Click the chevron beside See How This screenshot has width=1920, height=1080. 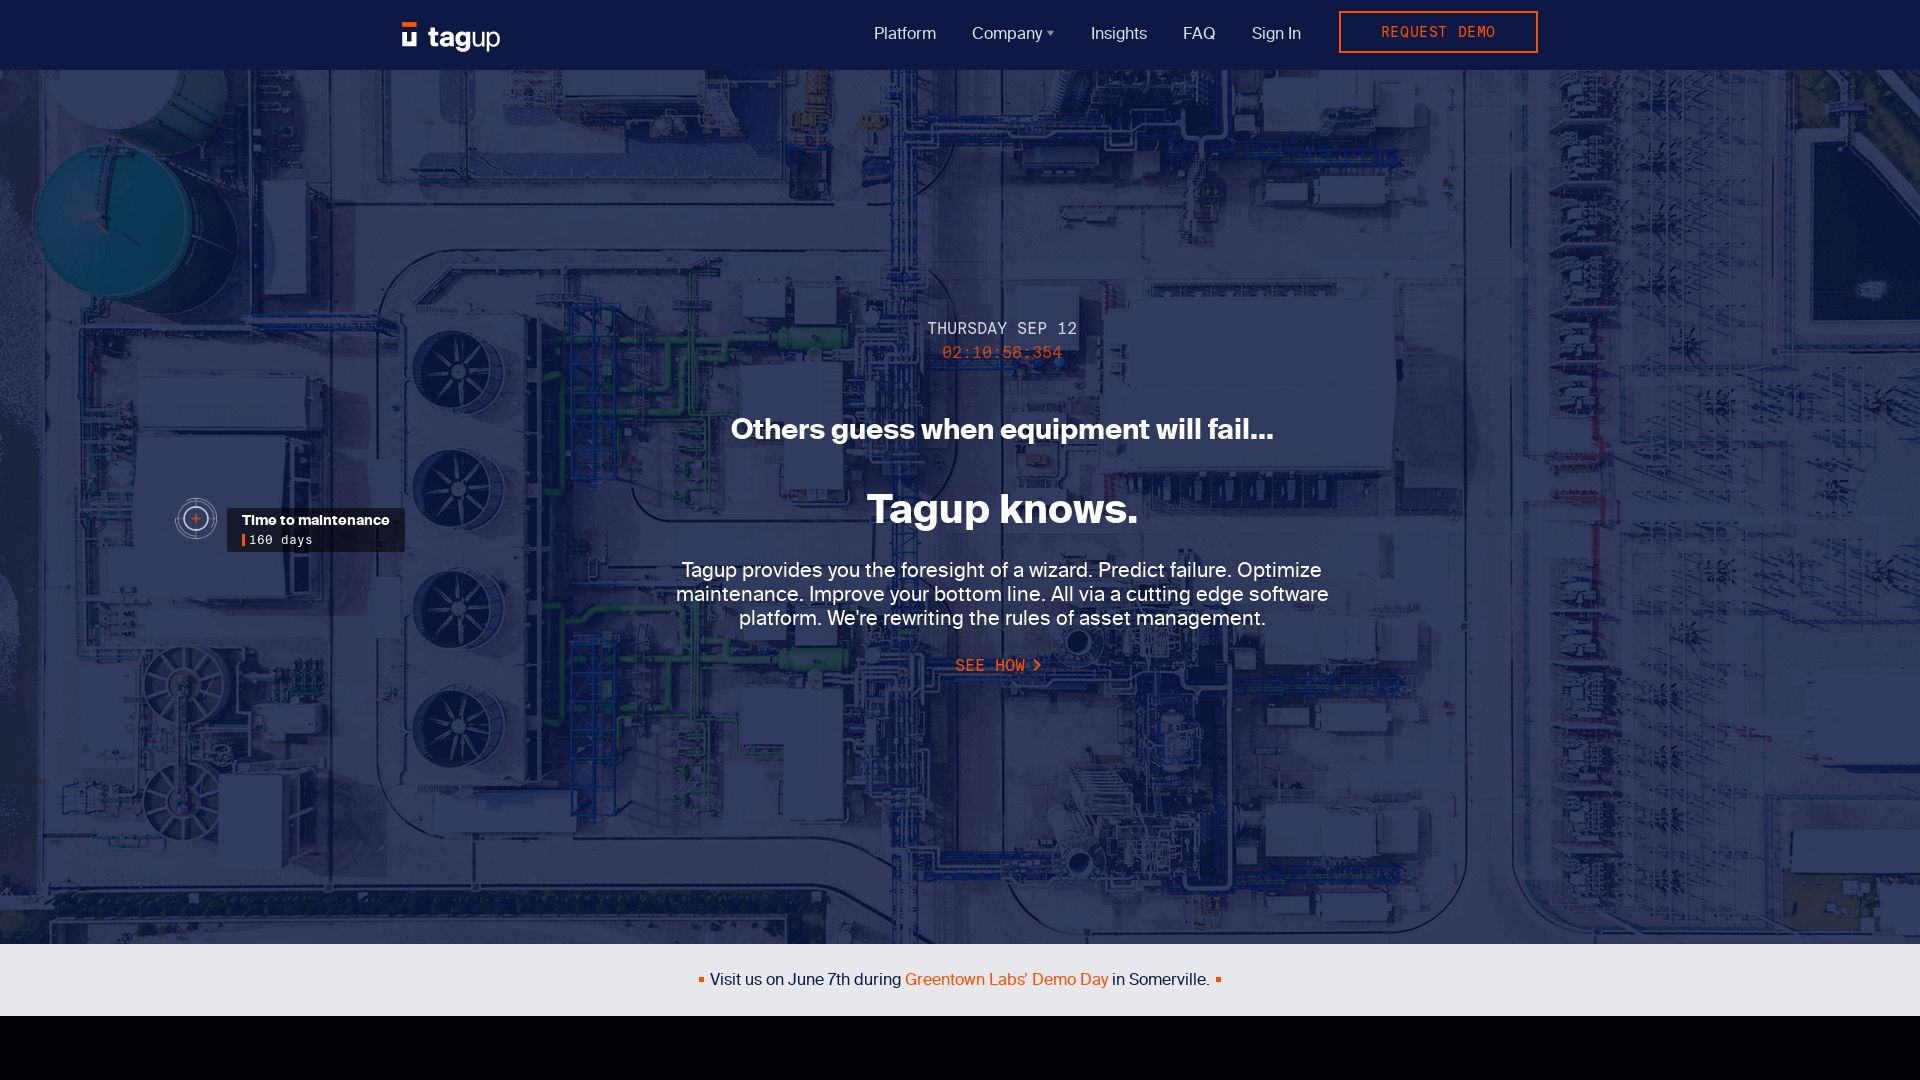[x=1037, y=665]
